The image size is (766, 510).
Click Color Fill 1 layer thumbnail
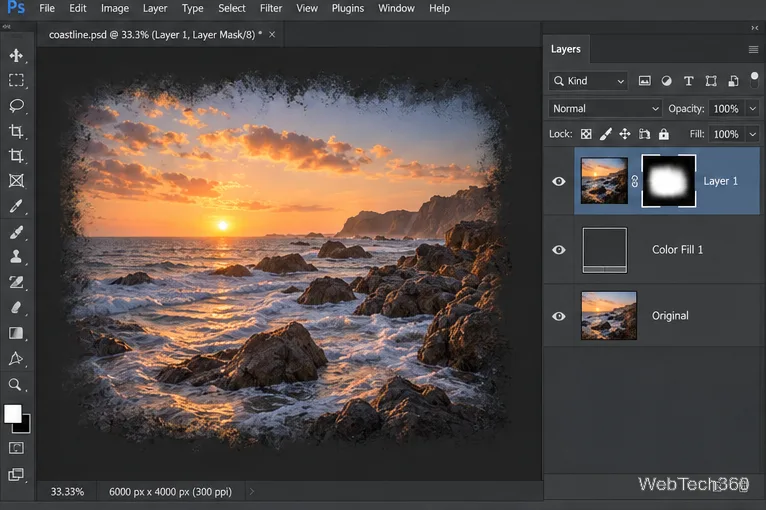click(x=604, y=250)
